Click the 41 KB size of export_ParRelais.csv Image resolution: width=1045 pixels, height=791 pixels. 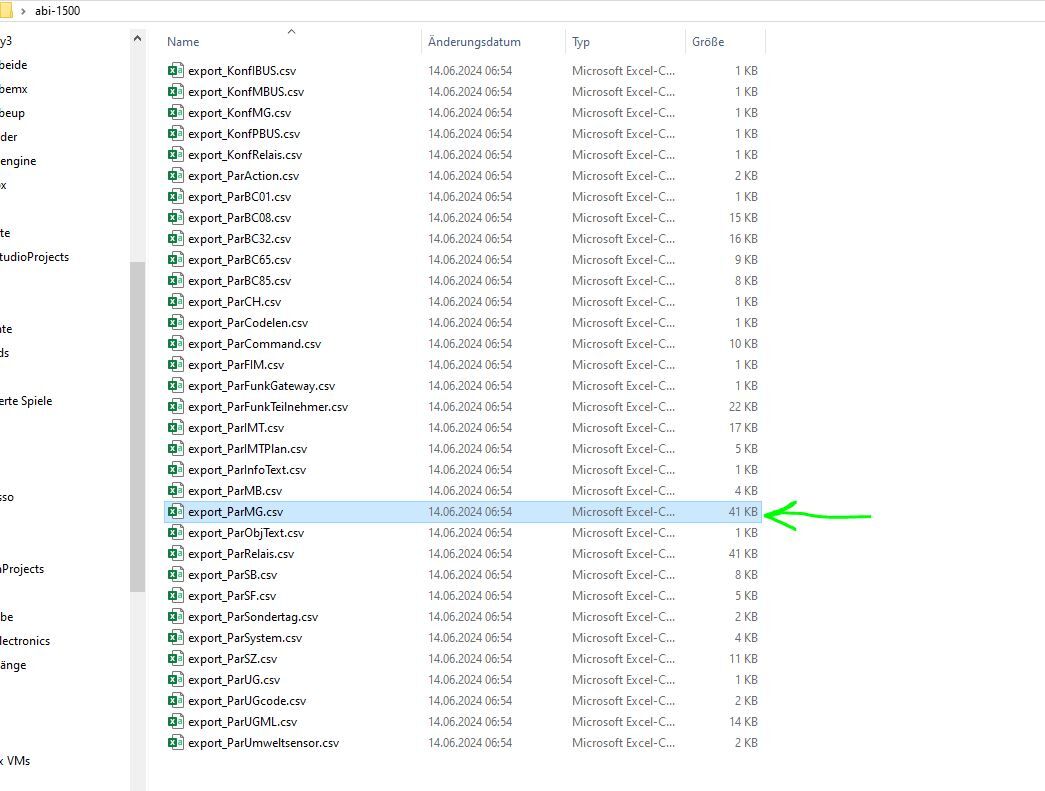click(743, 553)
